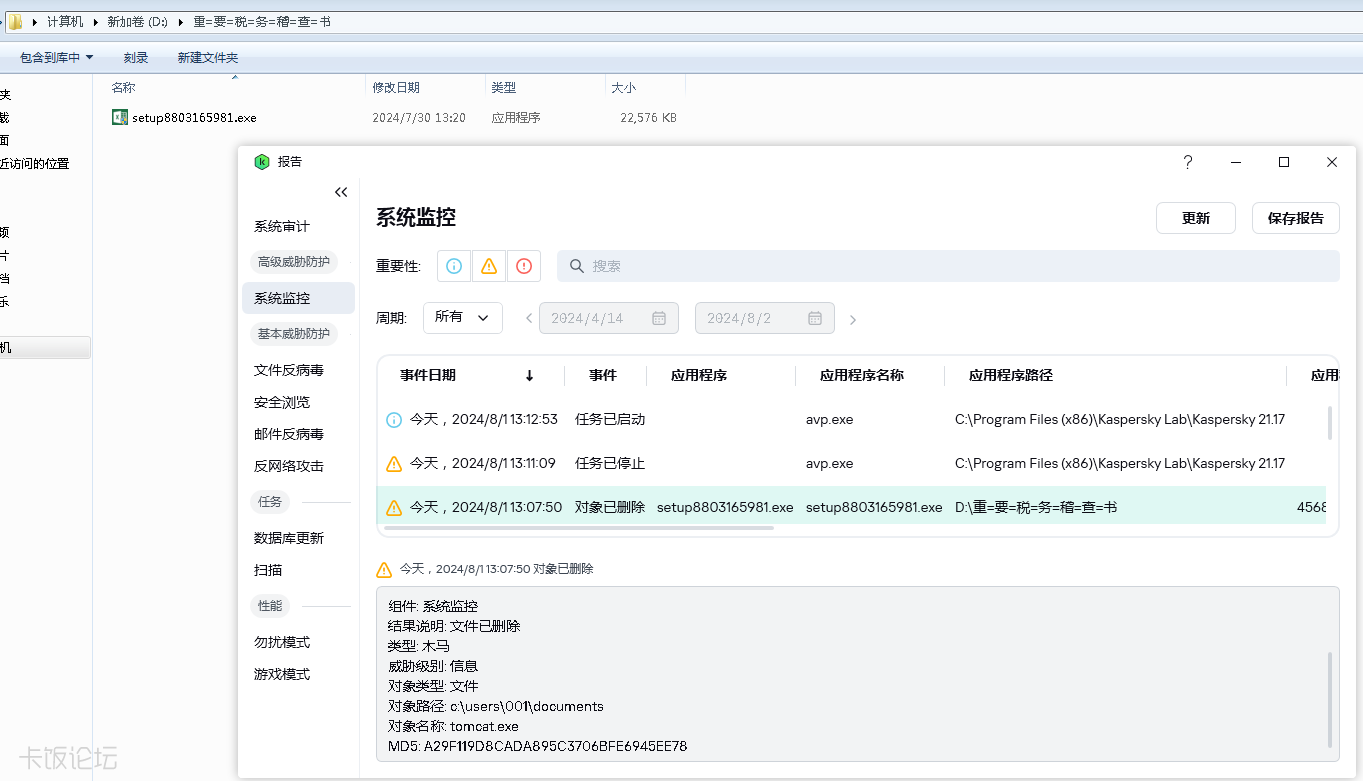The image size is (1363, 781).
Task: Toggle the warning importance filter icon
Action: (x=489, y=266)
